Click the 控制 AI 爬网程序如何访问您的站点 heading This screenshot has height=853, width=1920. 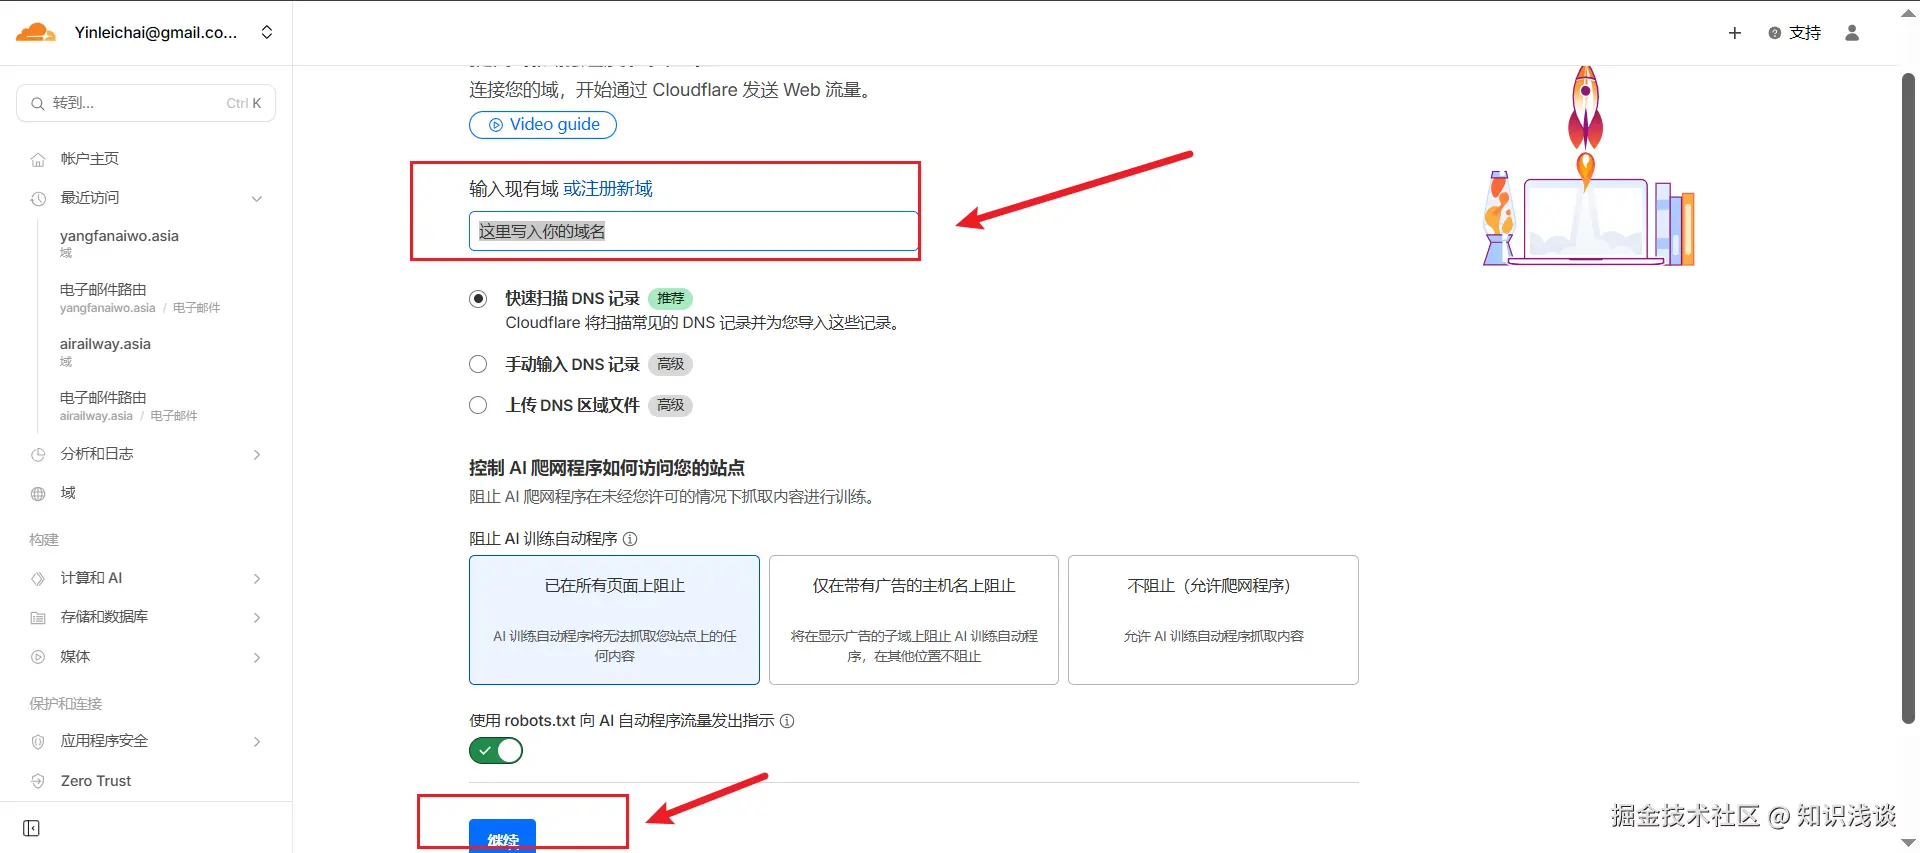607,467
